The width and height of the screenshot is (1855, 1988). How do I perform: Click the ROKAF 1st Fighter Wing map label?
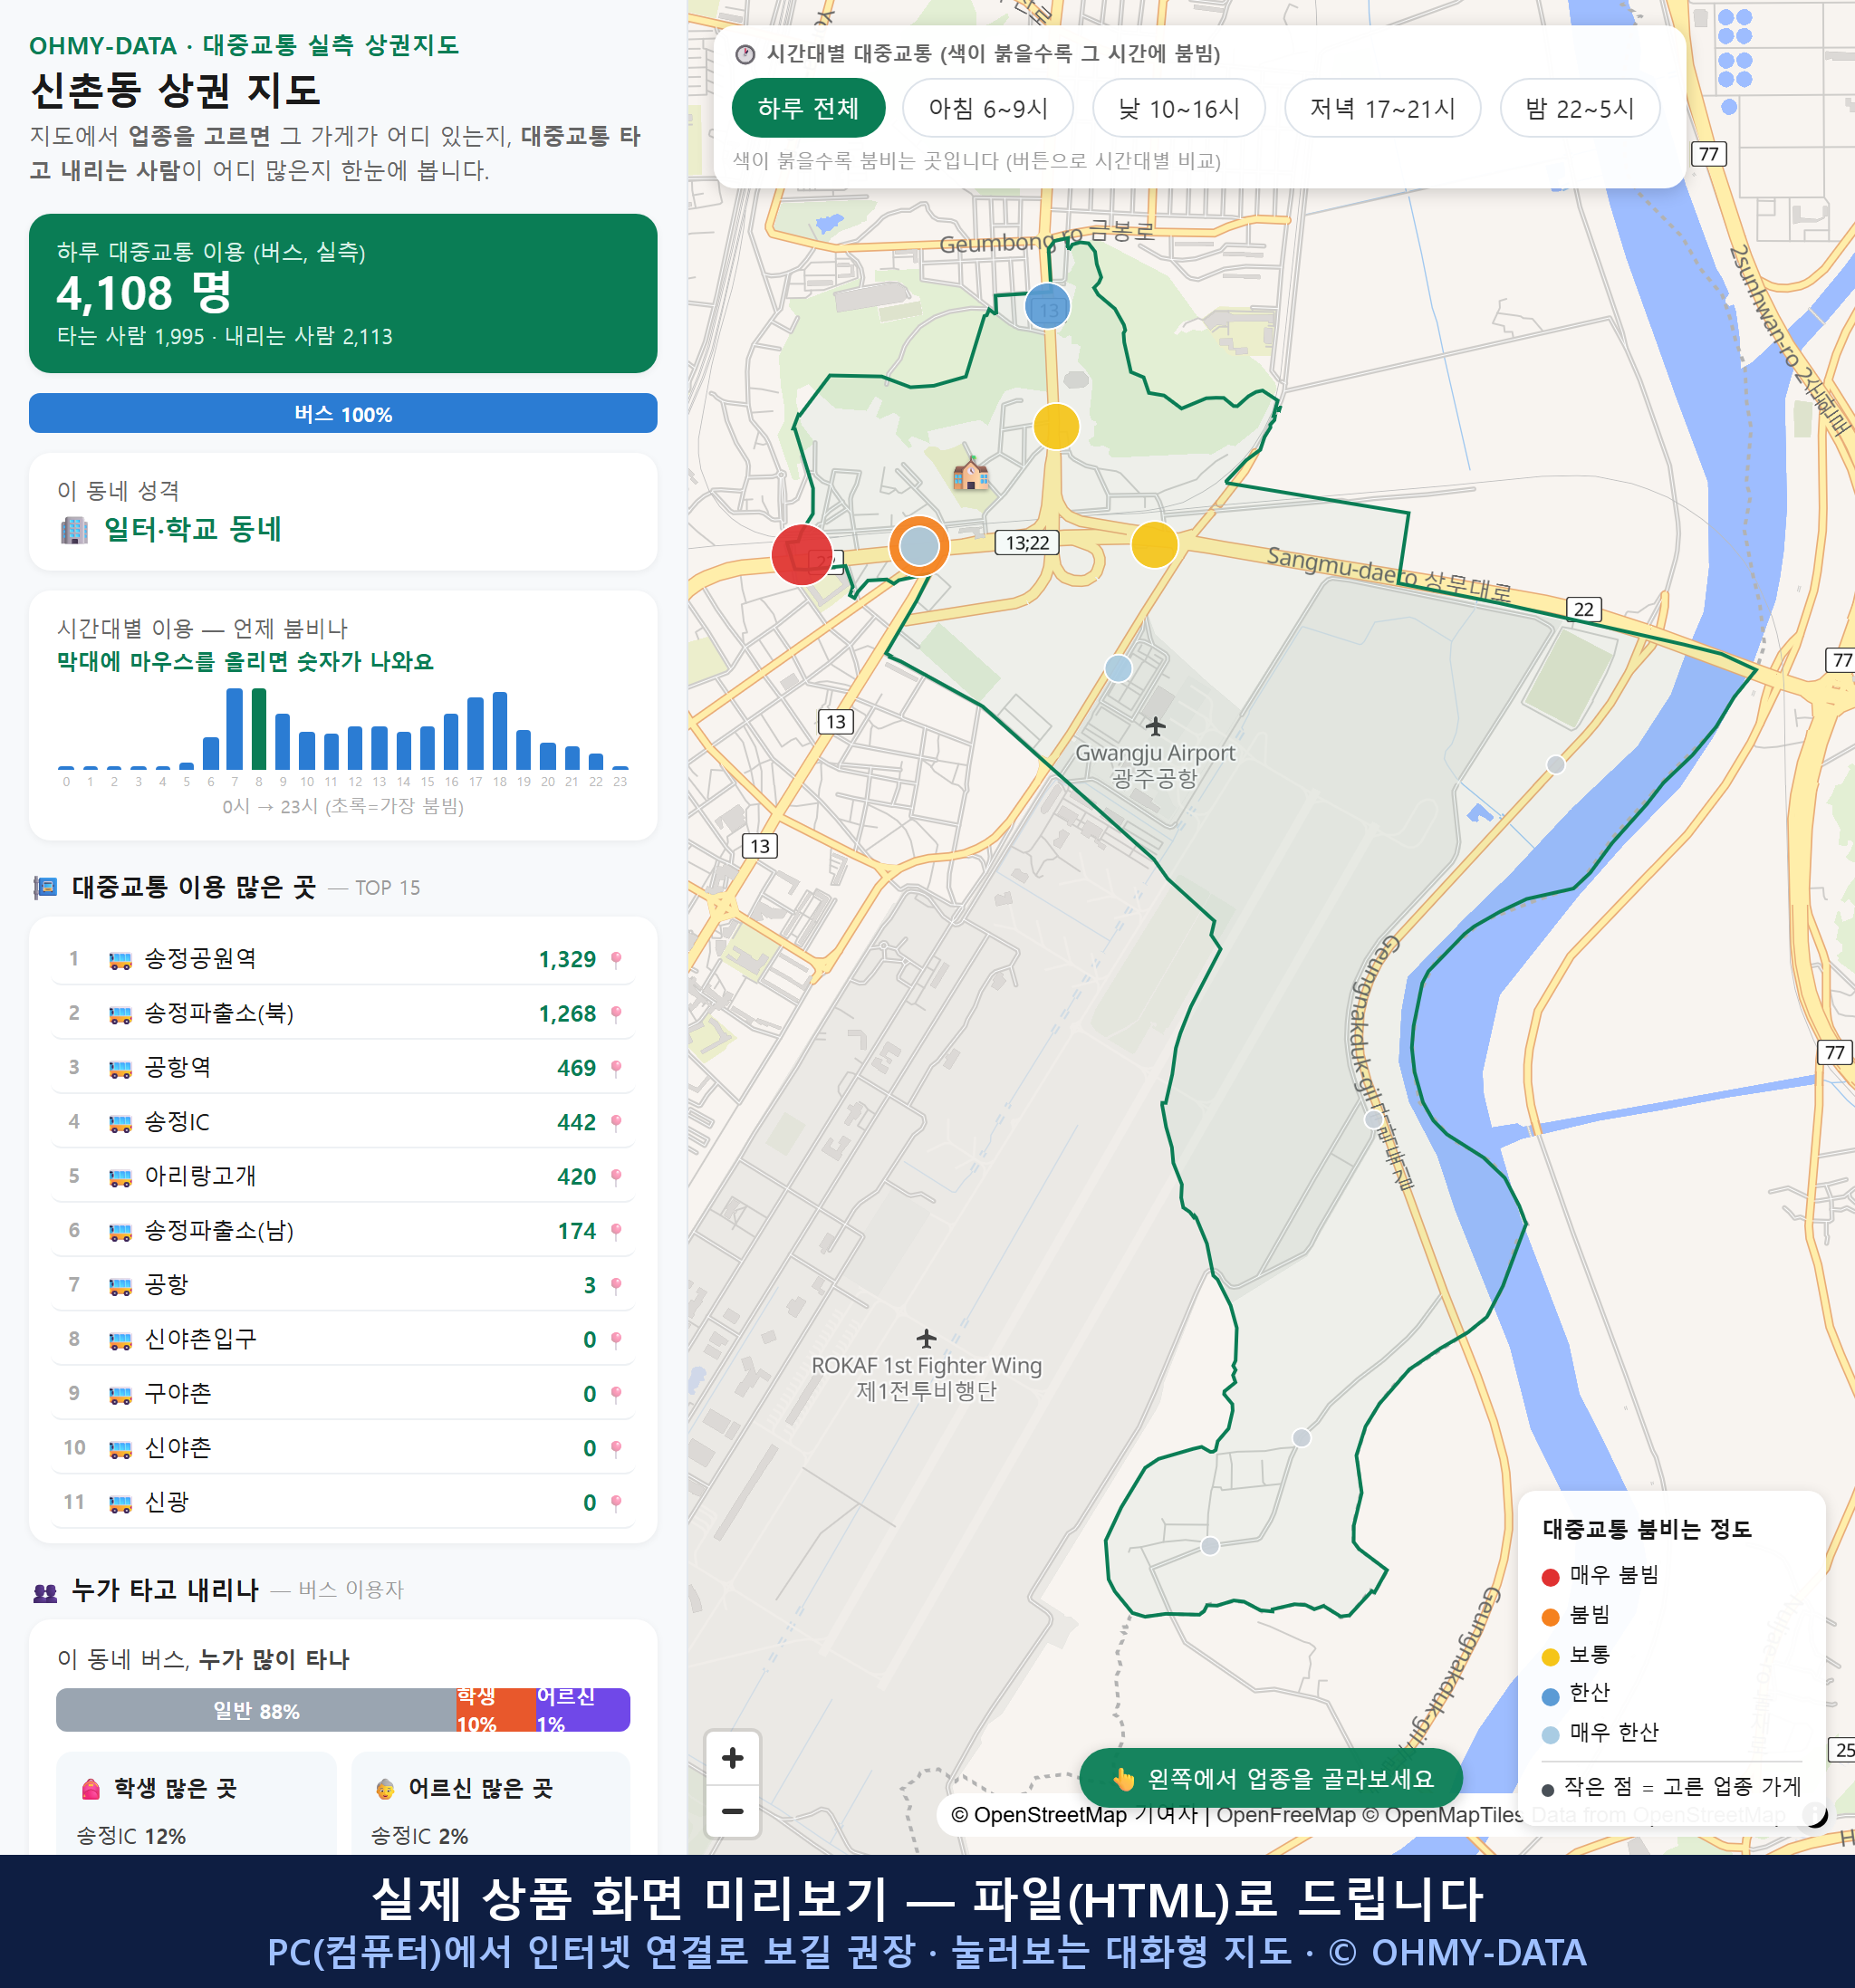(926, 1378)
